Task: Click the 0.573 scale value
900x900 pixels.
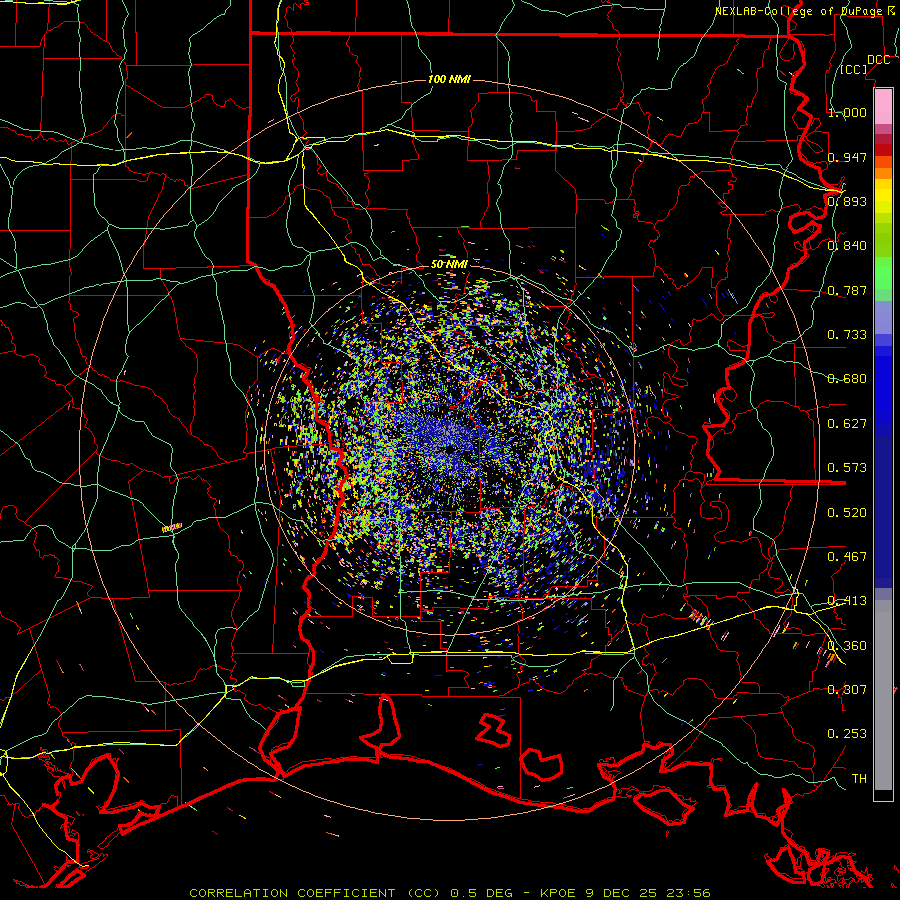Action: (847, 468)
